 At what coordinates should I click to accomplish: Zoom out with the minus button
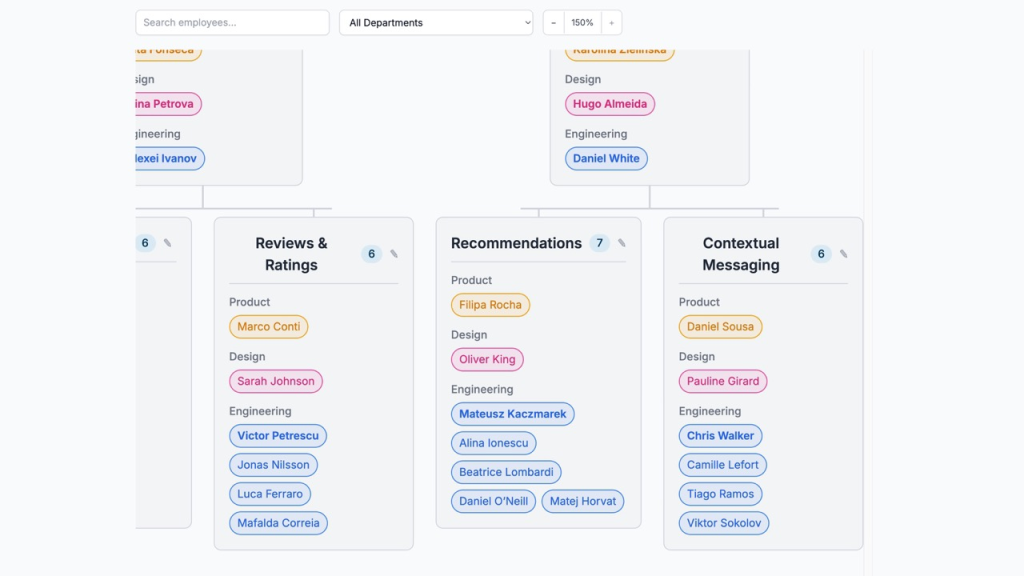click(553, 23)
